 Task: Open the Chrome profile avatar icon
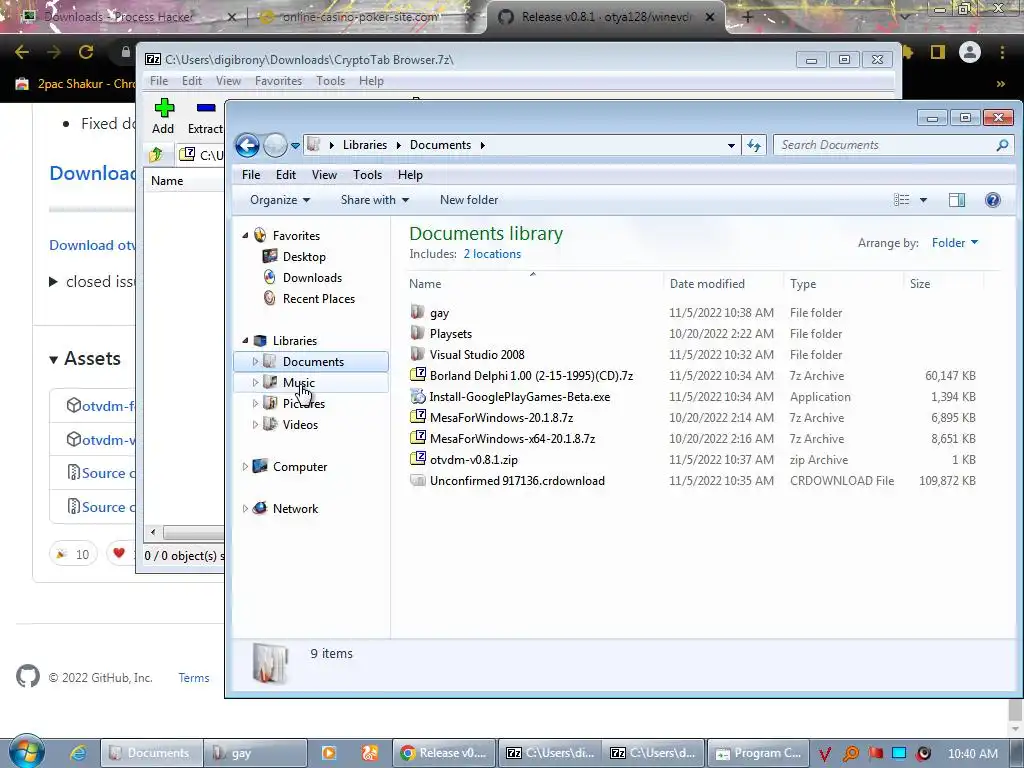(x=970, y=52)
